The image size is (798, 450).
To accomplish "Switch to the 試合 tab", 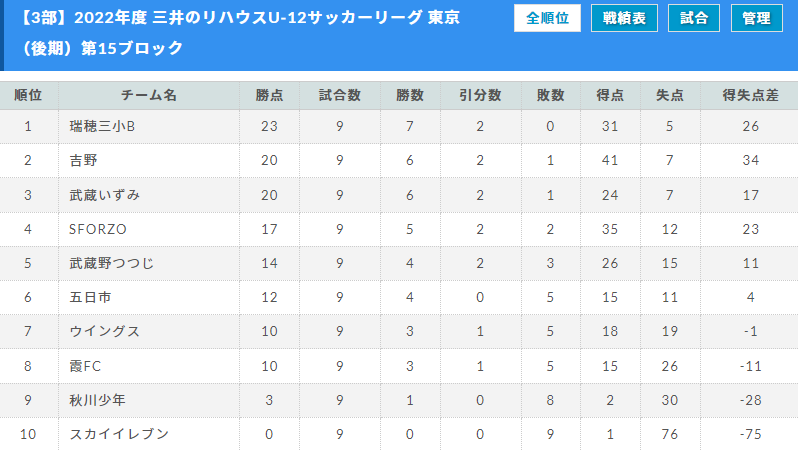I will pos(694,18).
